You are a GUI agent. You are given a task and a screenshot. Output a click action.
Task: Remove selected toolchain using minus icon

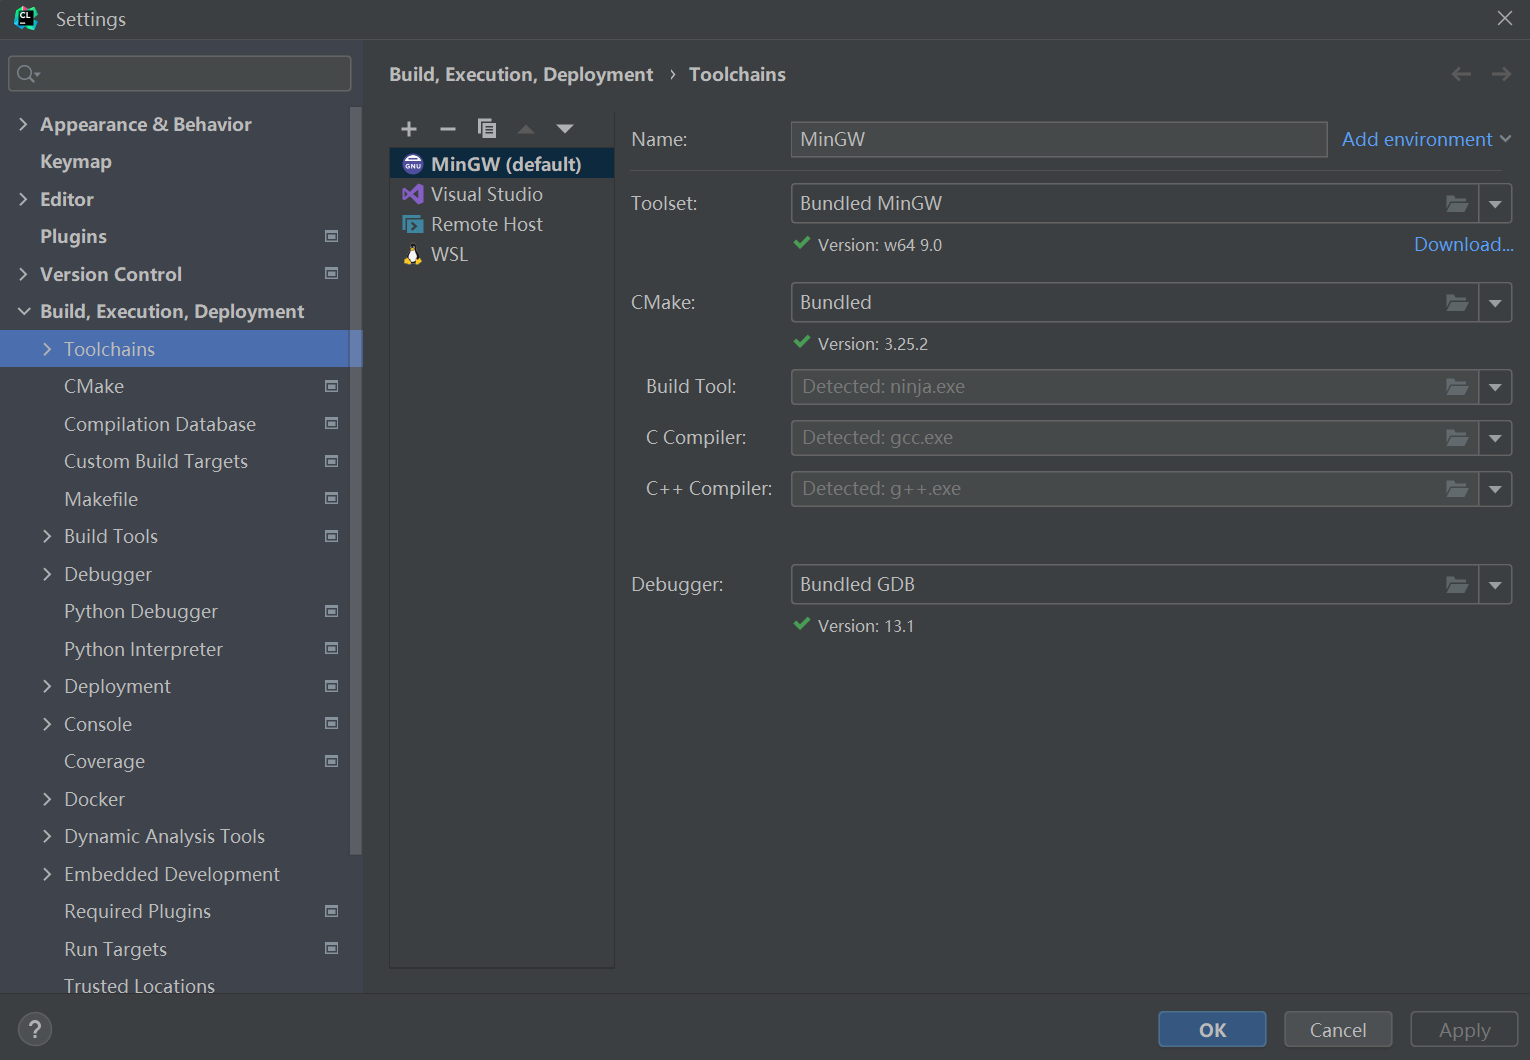(x=447, y=128)
